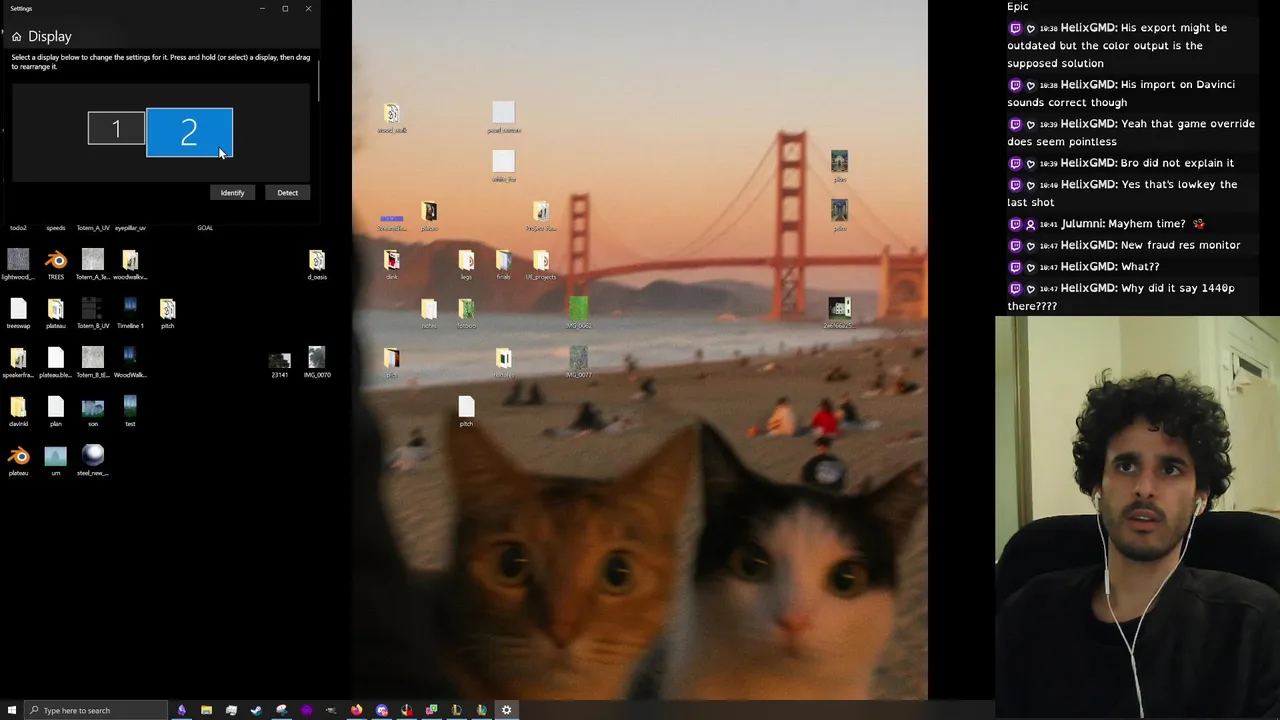Select the pitch document on the wallpaper desktop
This screenshot has width=1280, height=720.
point(466,407)
